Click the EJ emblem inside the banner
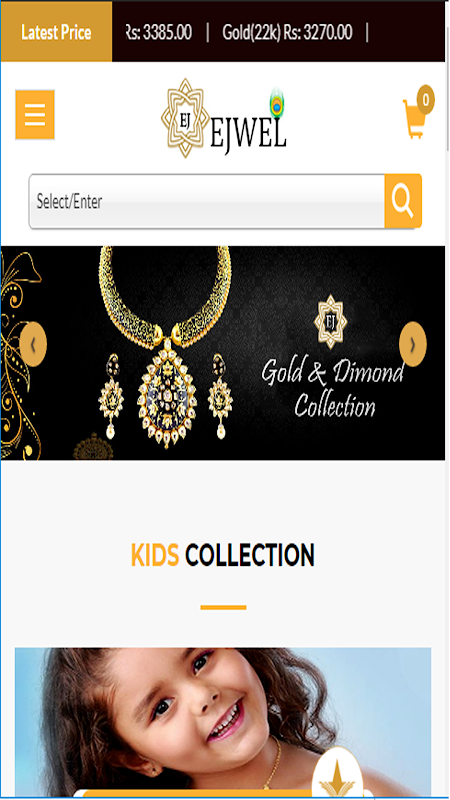Viewport: 450px width, 800px height. coord(331,321)
